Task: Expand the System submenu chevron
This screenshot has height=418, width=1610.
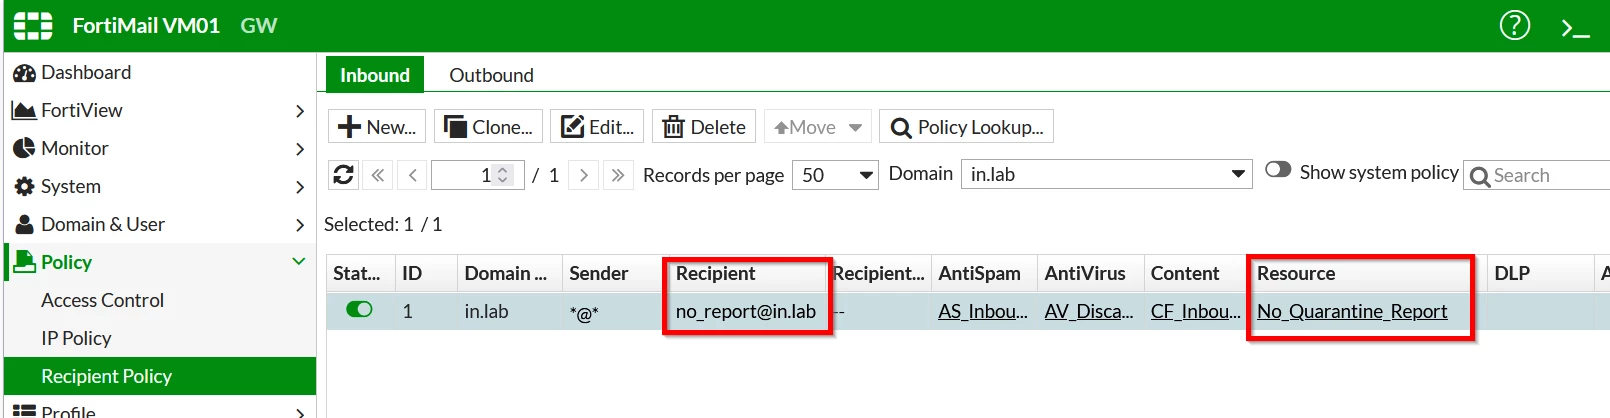Action: [299, 187]
